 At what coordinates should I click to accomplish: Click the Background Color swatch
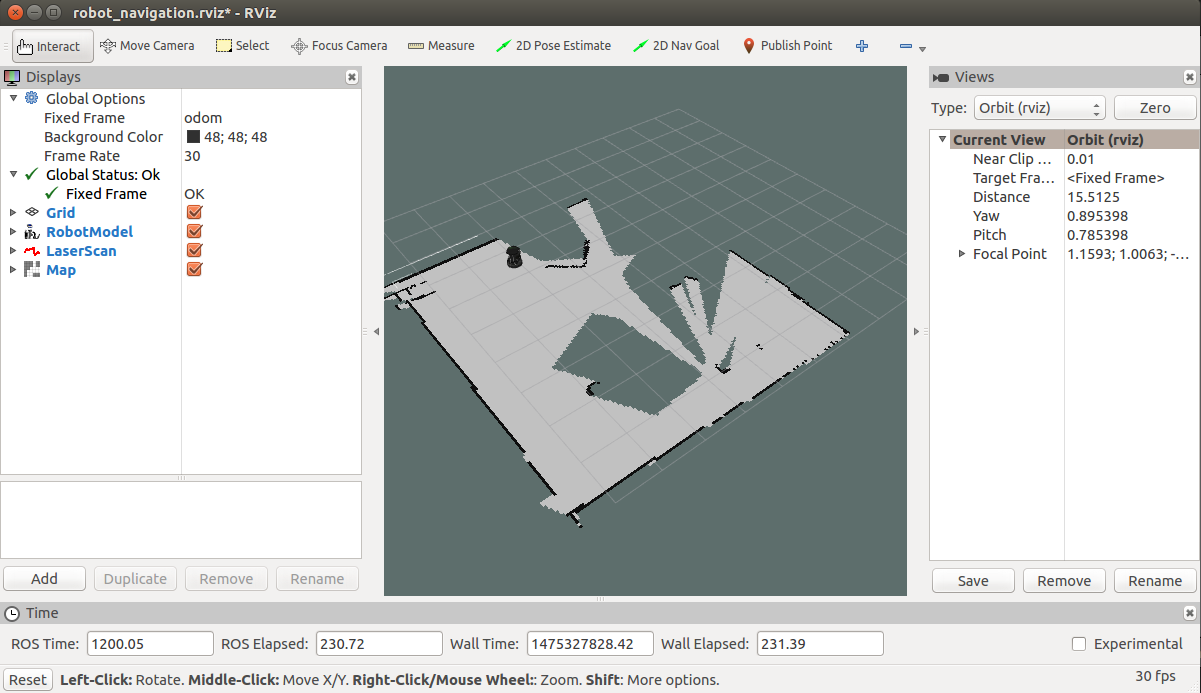pos(193,137)
